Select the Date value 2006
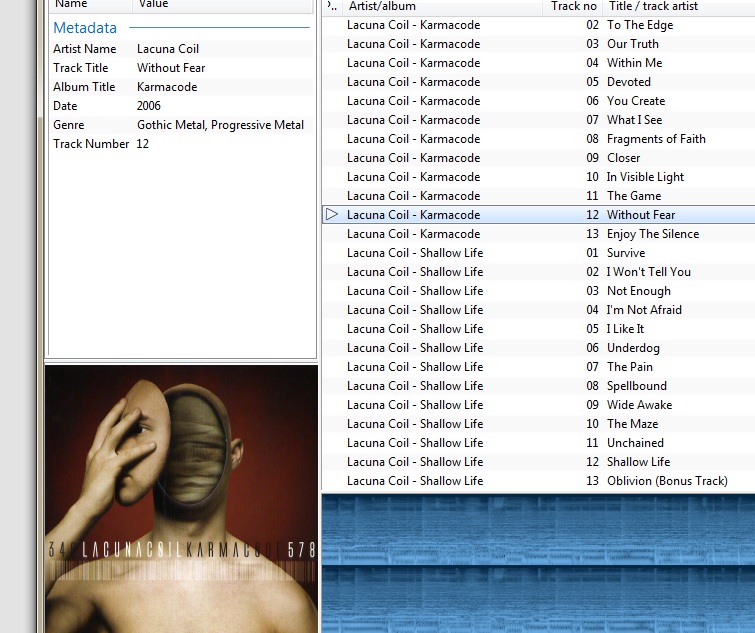The width and height of the screenshot is (755, 633). pos(148,106)
